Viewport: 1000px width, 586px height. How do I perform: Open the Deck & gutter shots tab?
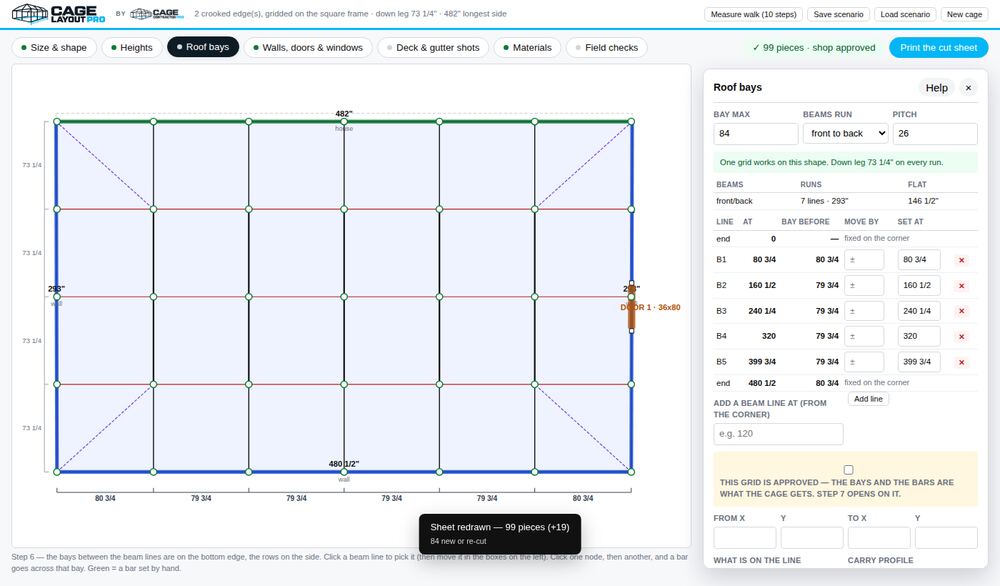[433, 47]
